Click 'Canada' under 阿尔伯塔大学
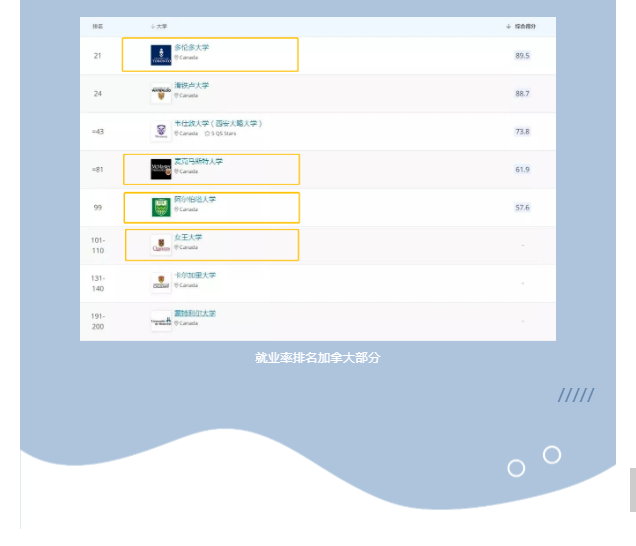This screenshot has height=546, width=636. pos(189,210)
